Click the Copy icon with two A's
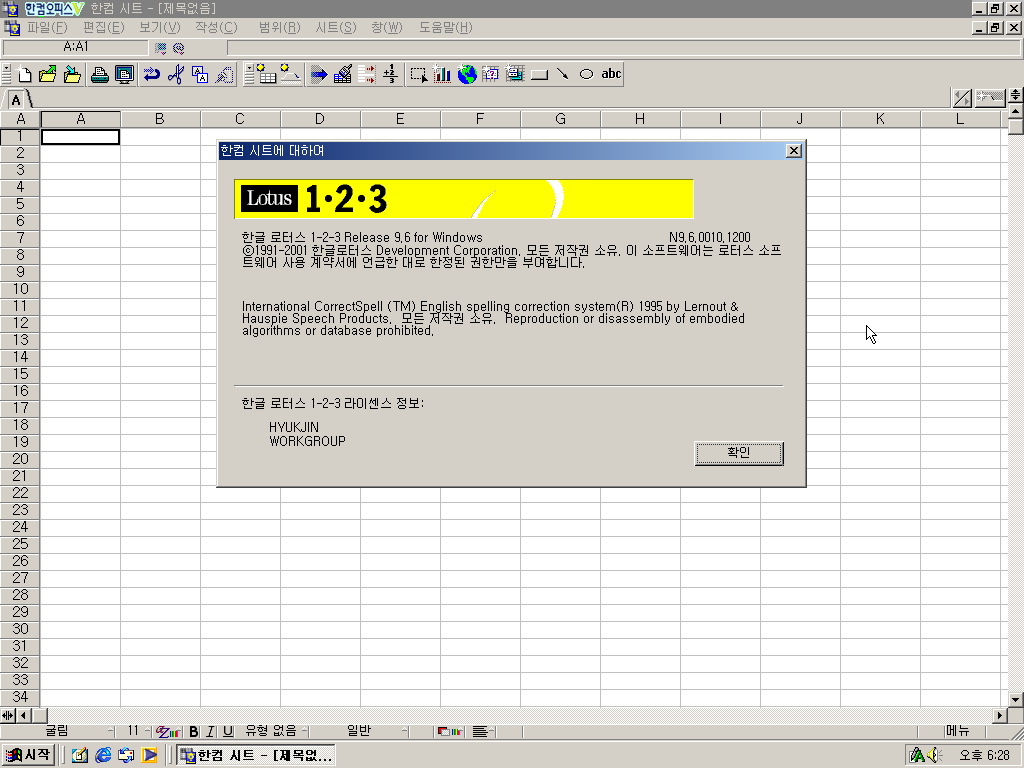This screenshot has width=1024, height=768. coord(200,74)
